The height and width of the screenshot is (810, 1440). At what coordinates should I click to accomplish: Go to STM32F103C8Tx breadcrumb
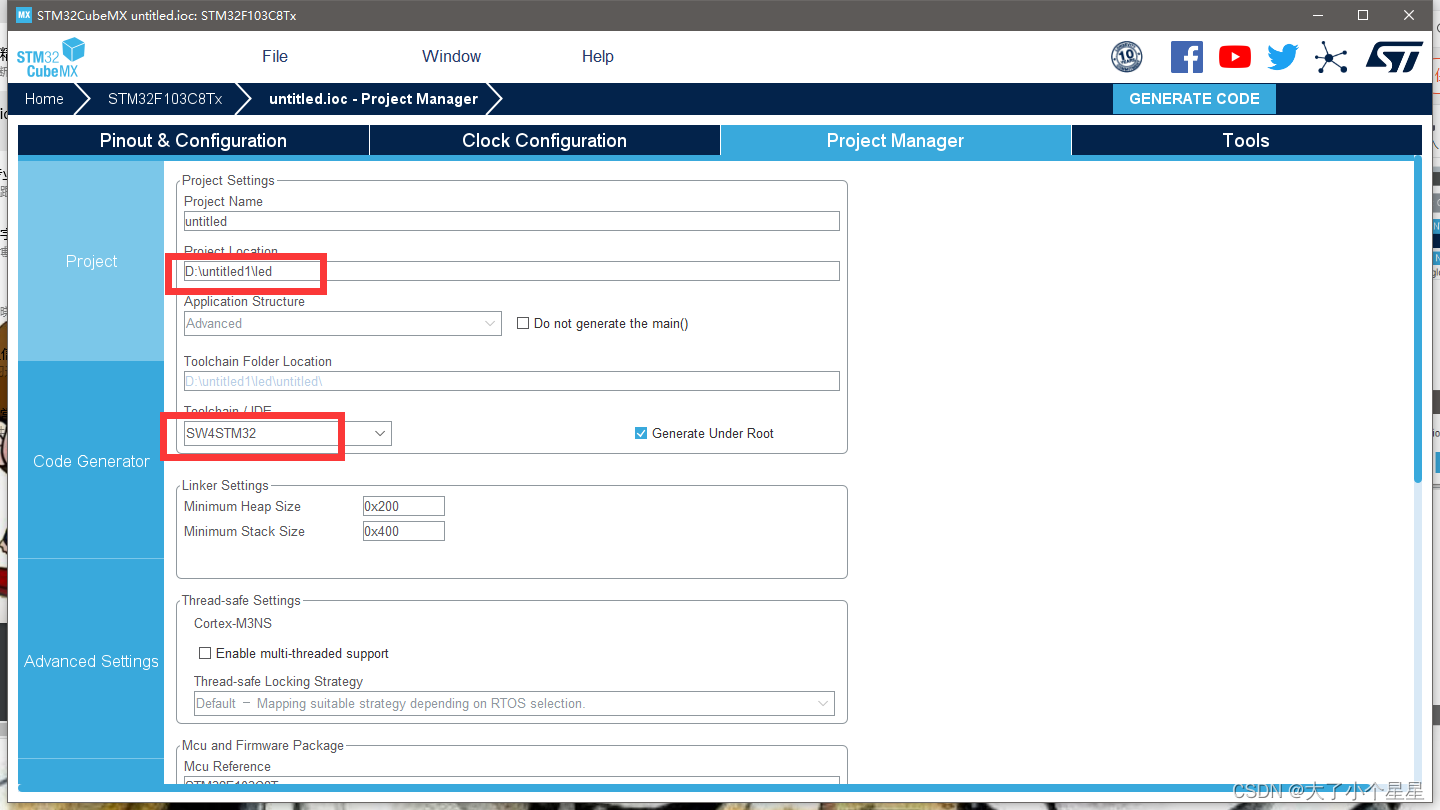pyautogui.click(x=165, y=99)
